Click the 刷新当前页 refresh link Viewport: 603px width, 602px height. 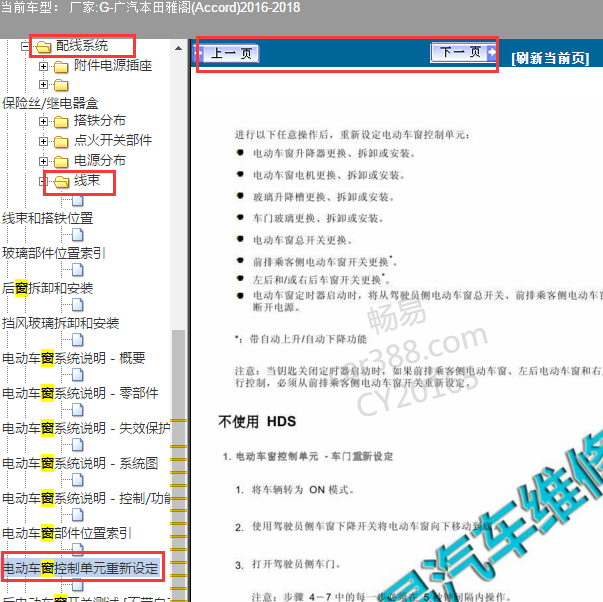(550, 58)
